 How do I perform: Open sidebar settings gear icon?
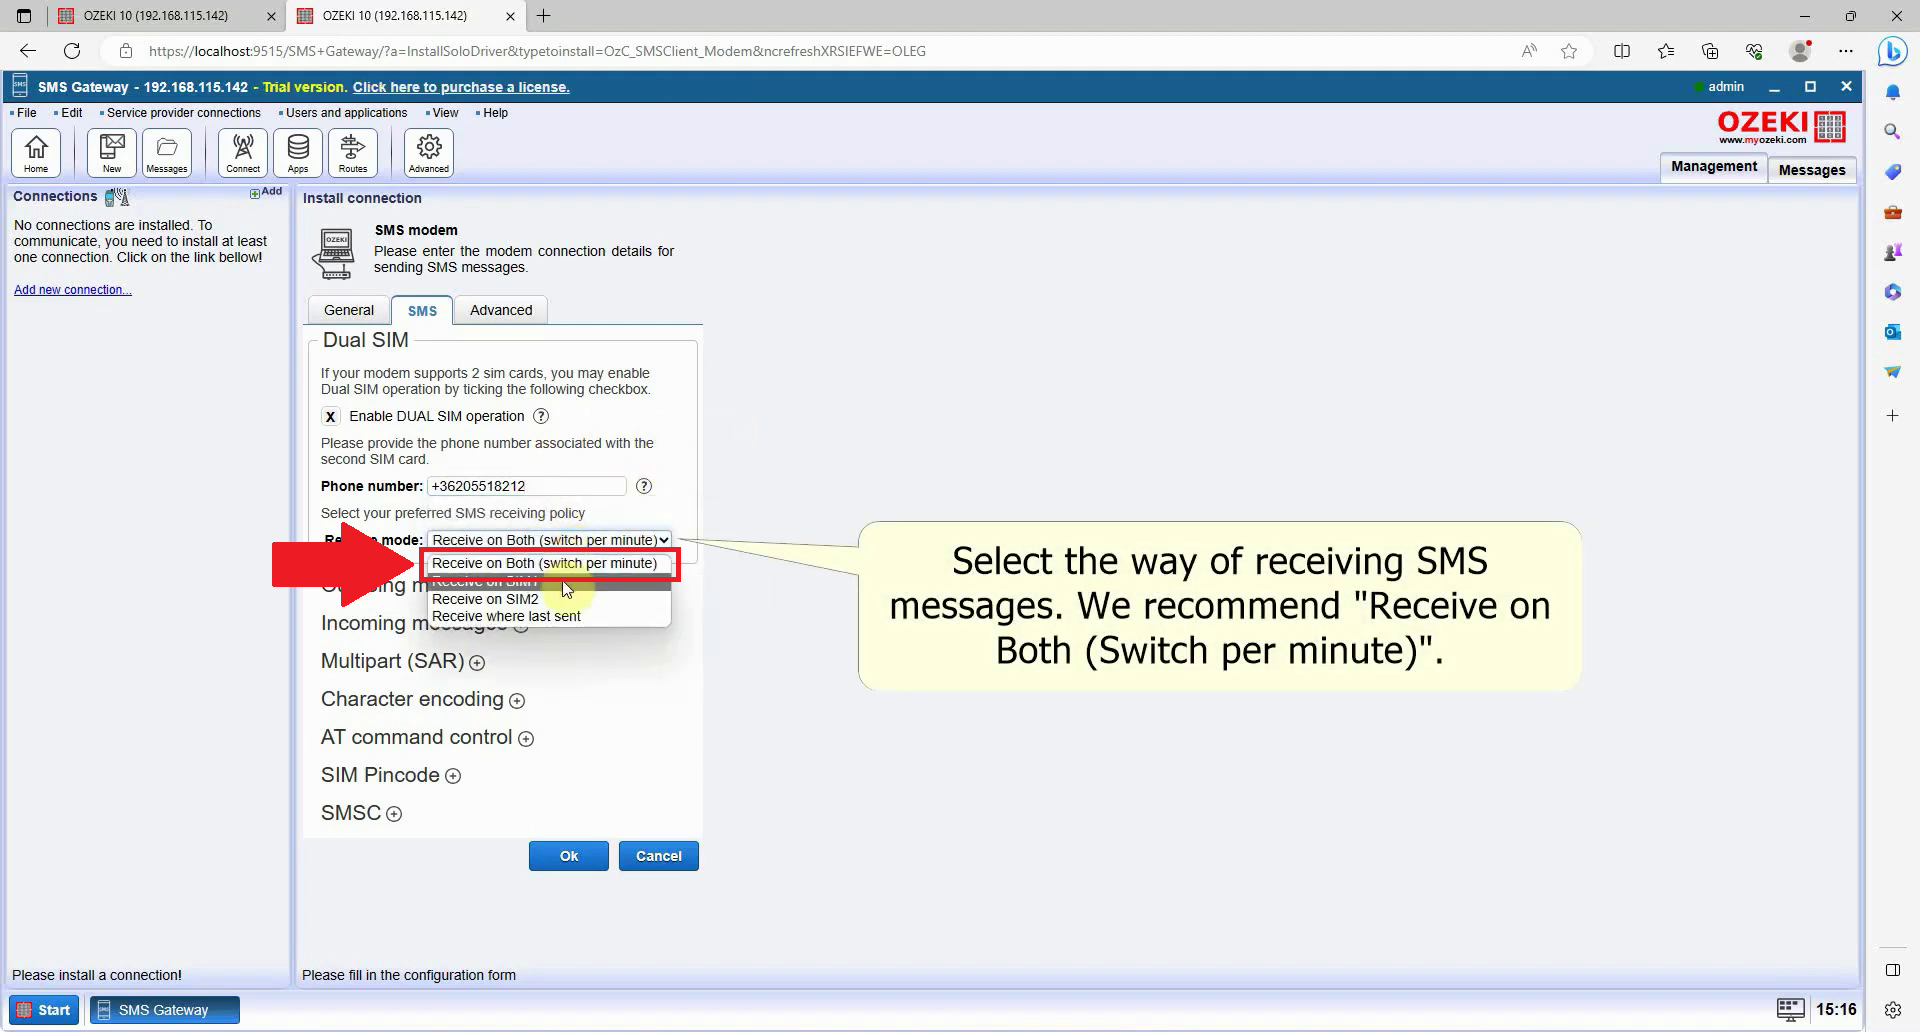click(1892, 1010)
